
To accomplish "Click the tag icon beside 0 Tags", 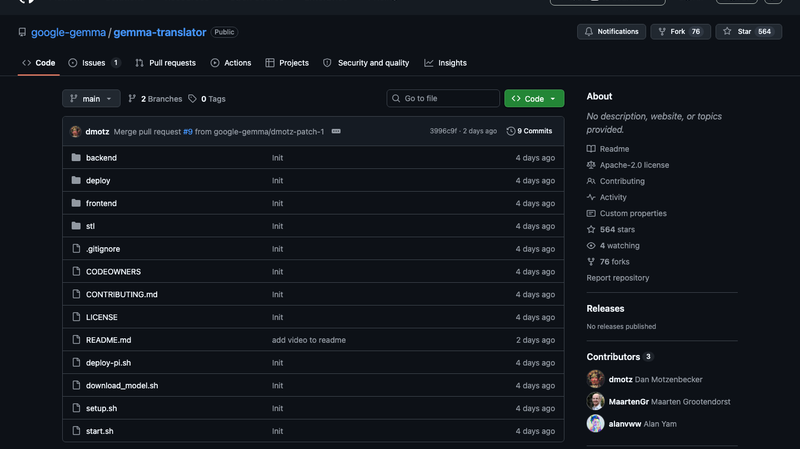I will click(x=192, y=98).
